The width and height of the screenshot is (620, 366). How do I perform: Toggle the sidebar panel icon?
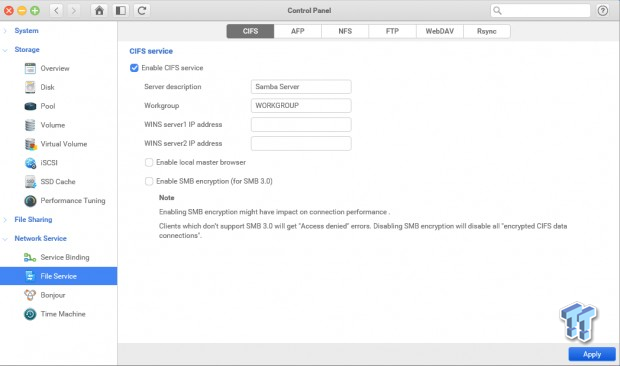121,10
